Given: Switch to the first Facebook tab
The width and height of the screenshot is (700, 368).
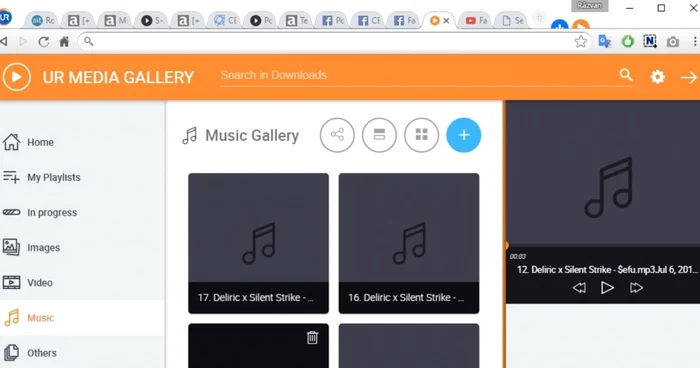Looking at the screenshot, I should tap(333, 21).
